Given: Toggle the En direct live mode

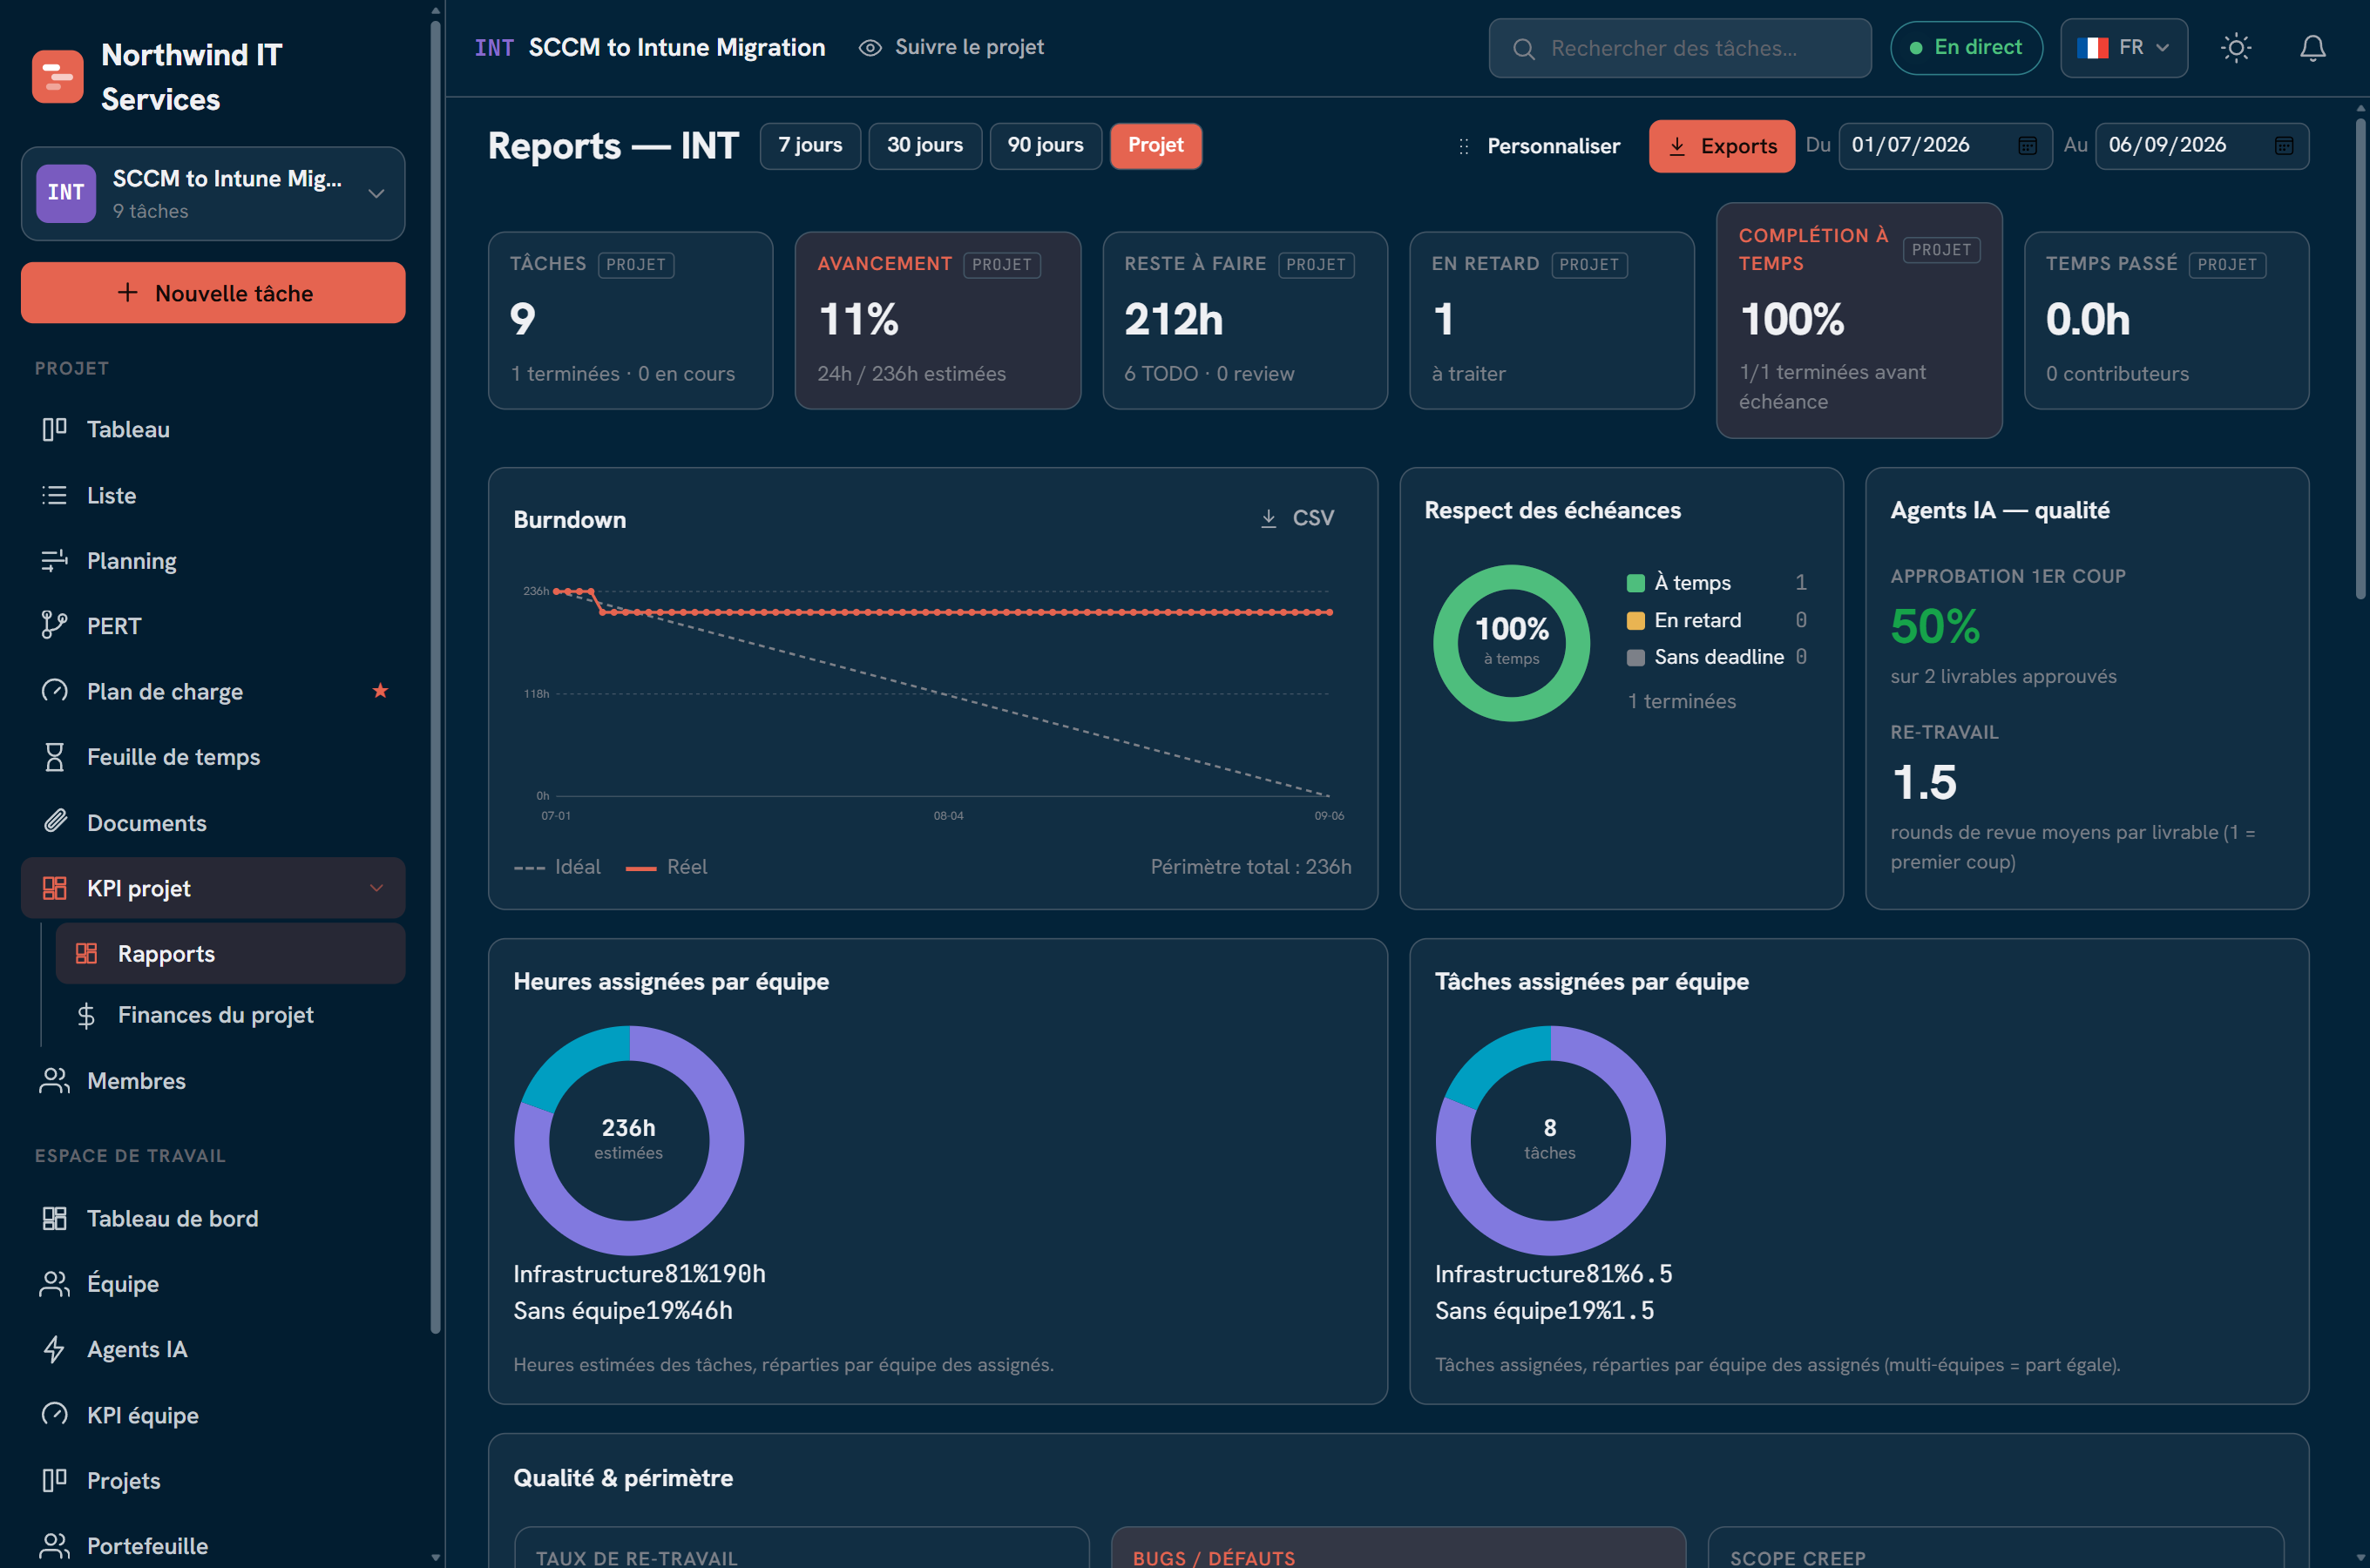Looking at the screenshot, I should point(1966,48).
